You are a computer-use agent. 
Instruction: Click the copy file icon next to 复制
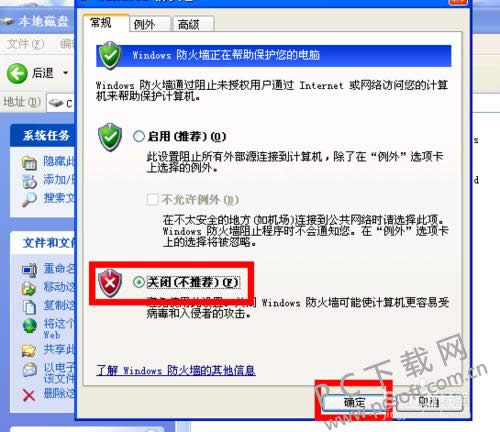point(29,307)
